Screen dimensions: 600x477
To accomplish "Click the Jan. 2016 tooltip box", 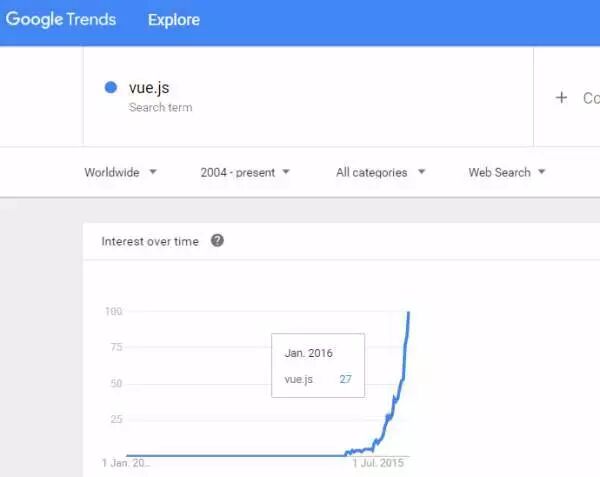I will point(318,365).
